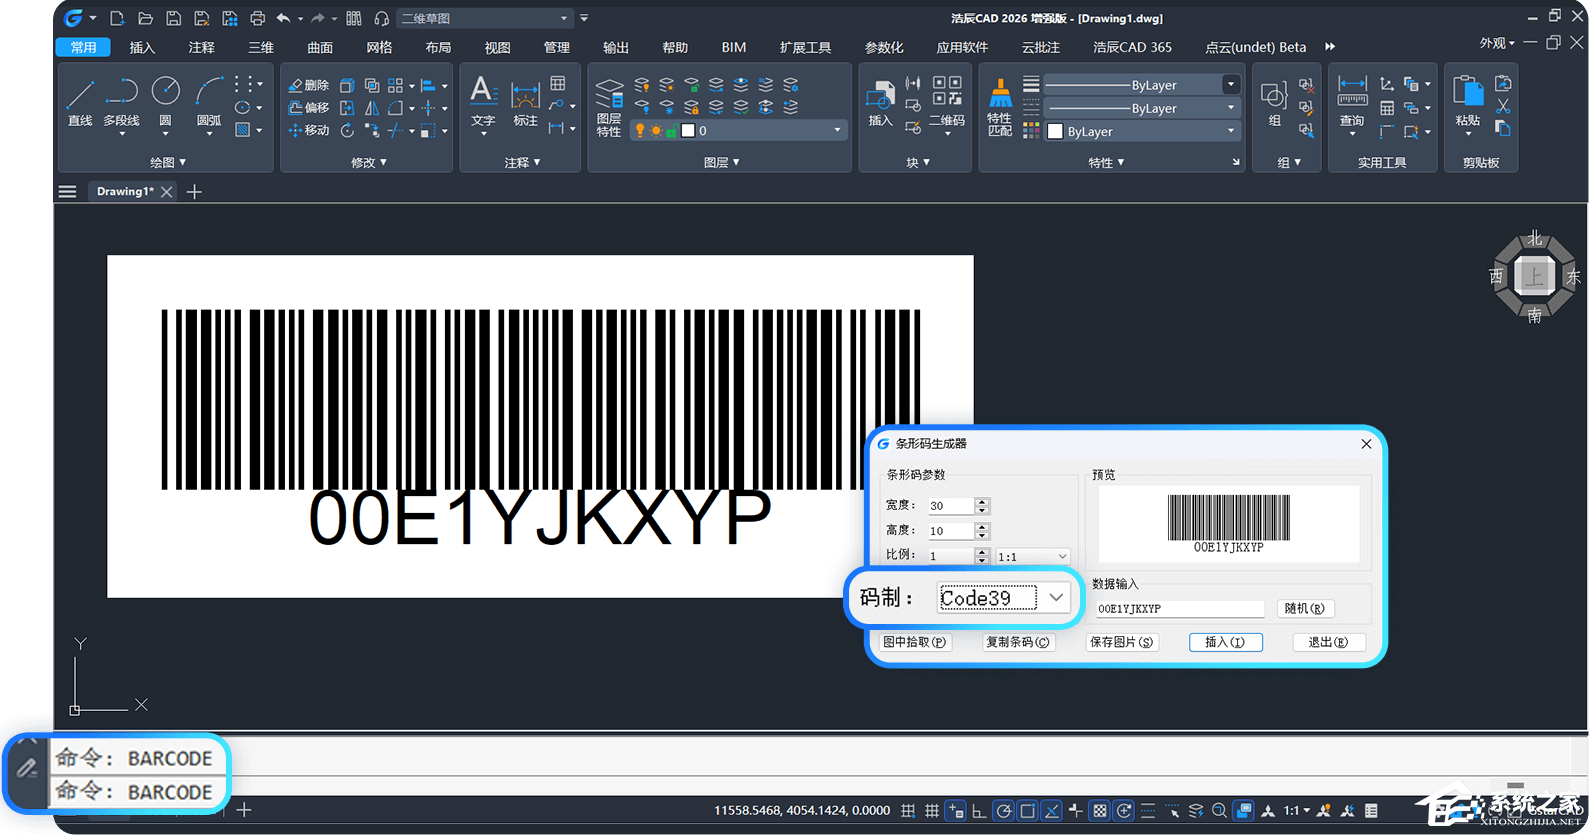The width and height of the screenshot is (1590, 835).
Task: Click the Move (移动) tool
Action: pyautogui.click(x=308, y=131)
